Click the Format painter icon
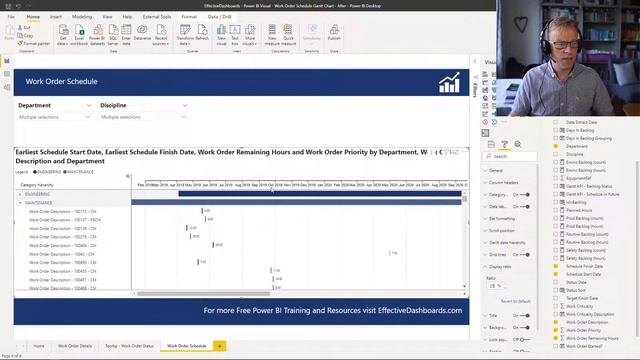 20,43
